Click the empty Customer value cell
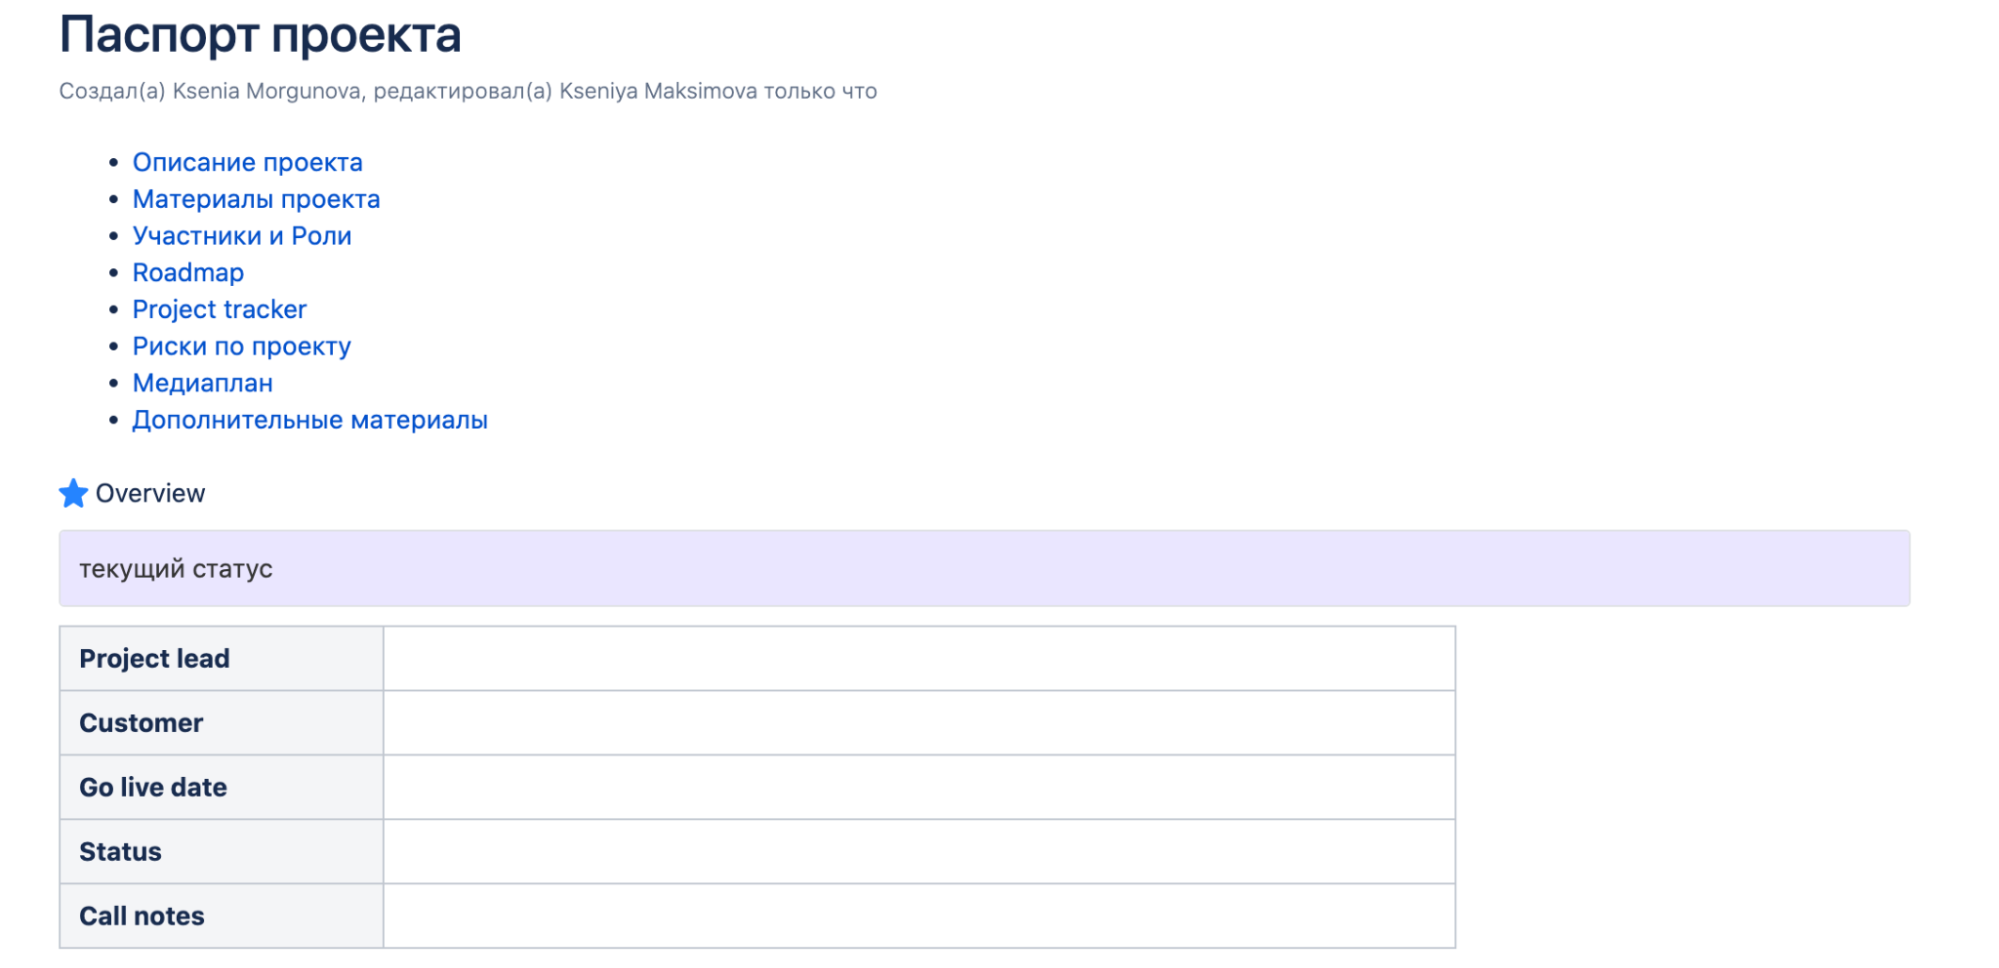 pyautogui.click(x=918, y=723)
